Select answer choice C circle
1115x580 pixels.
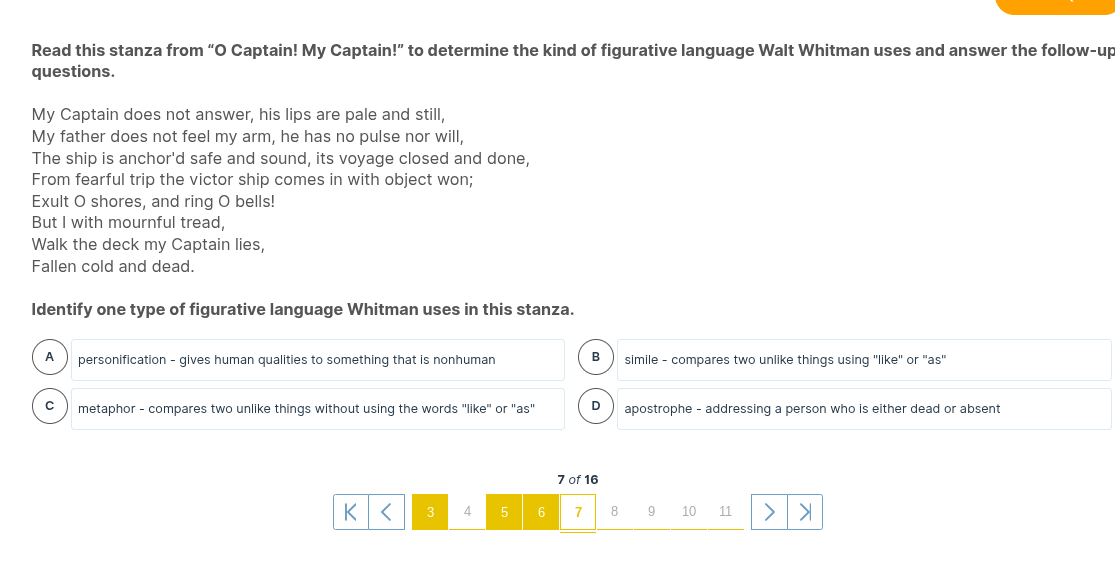(x=50, y=406)
